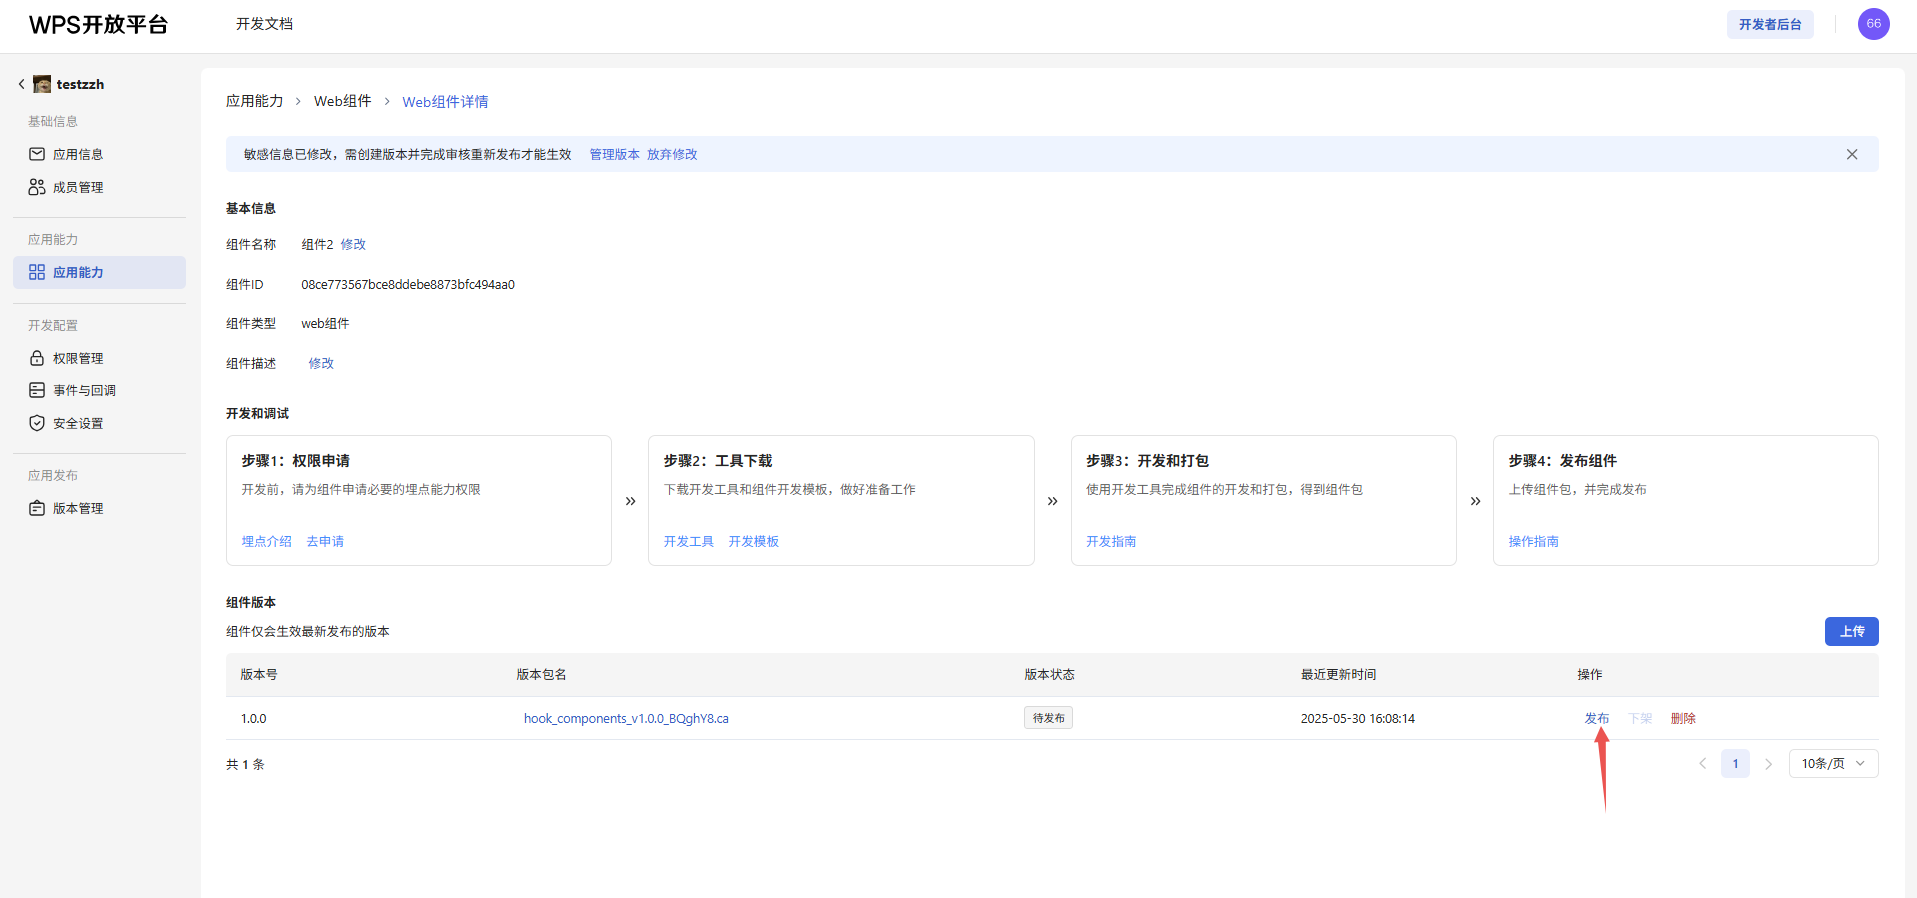
Task: Click the 步骤1：权限申请 card title
Action: [x=295, y=460]
